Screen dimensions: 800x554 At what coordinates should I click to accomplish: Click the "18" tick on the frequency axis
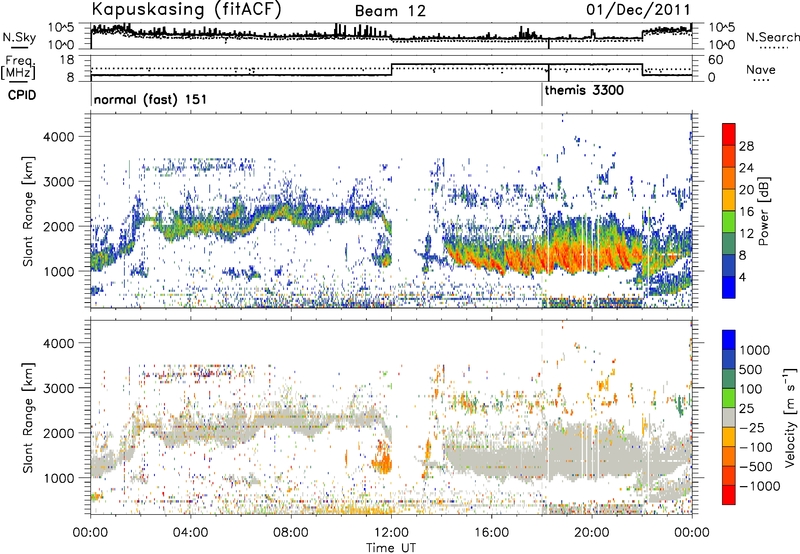point(67,60)
